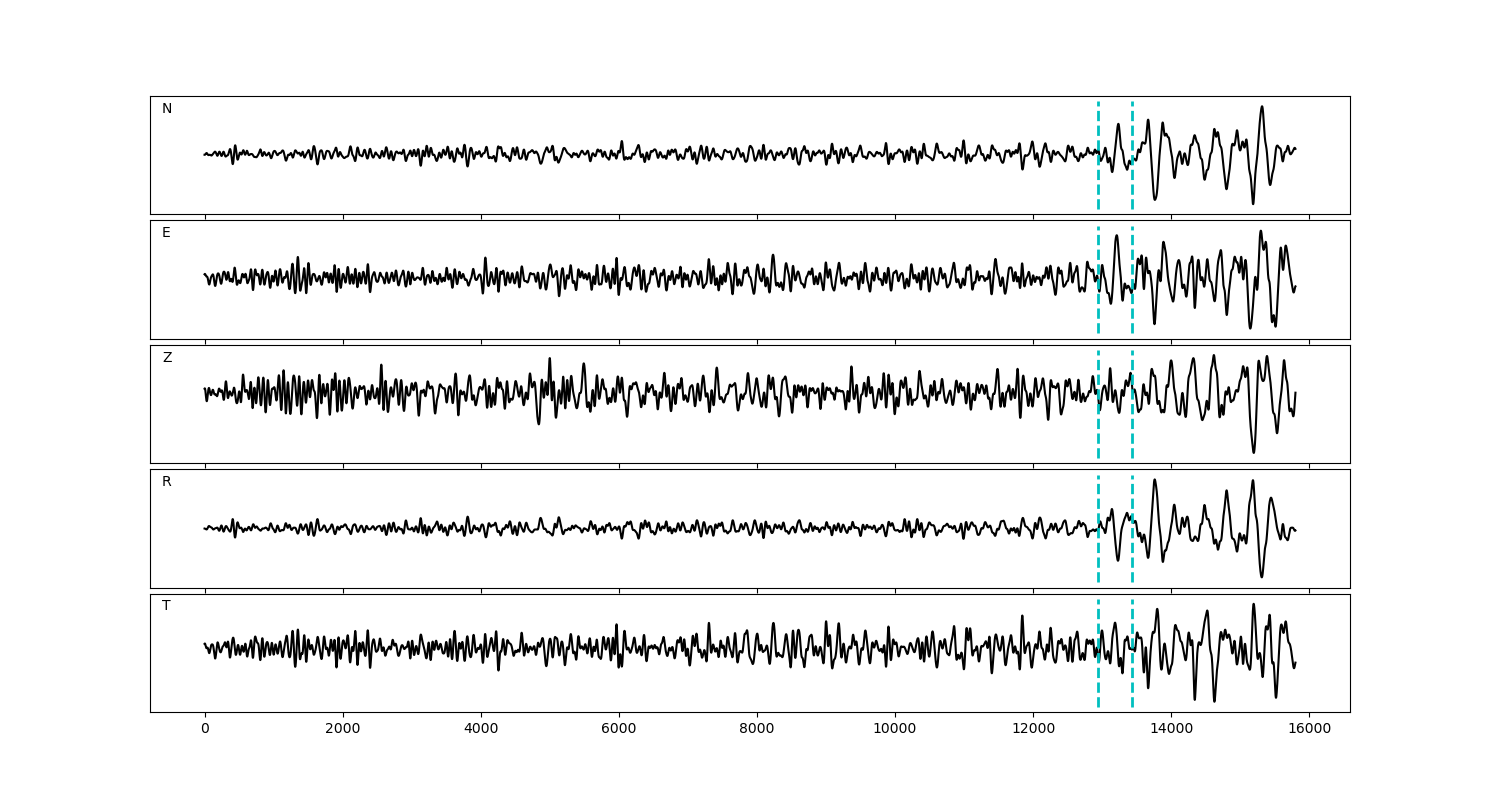
Task: Click the E component label
Action: (166, 233)
